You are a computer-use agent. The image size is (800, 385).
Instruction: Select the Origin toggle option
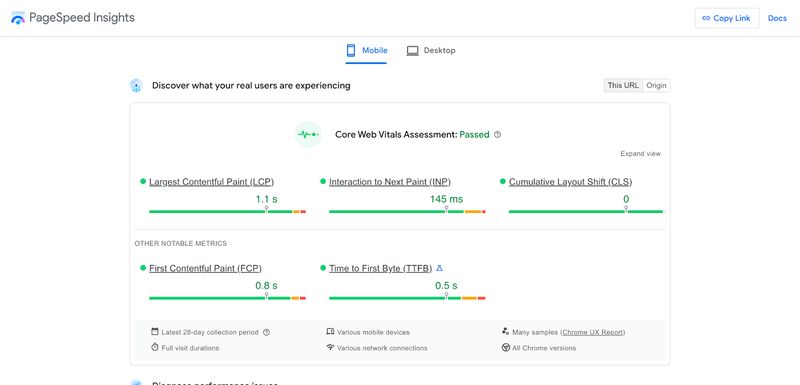(x=656, y=85)
